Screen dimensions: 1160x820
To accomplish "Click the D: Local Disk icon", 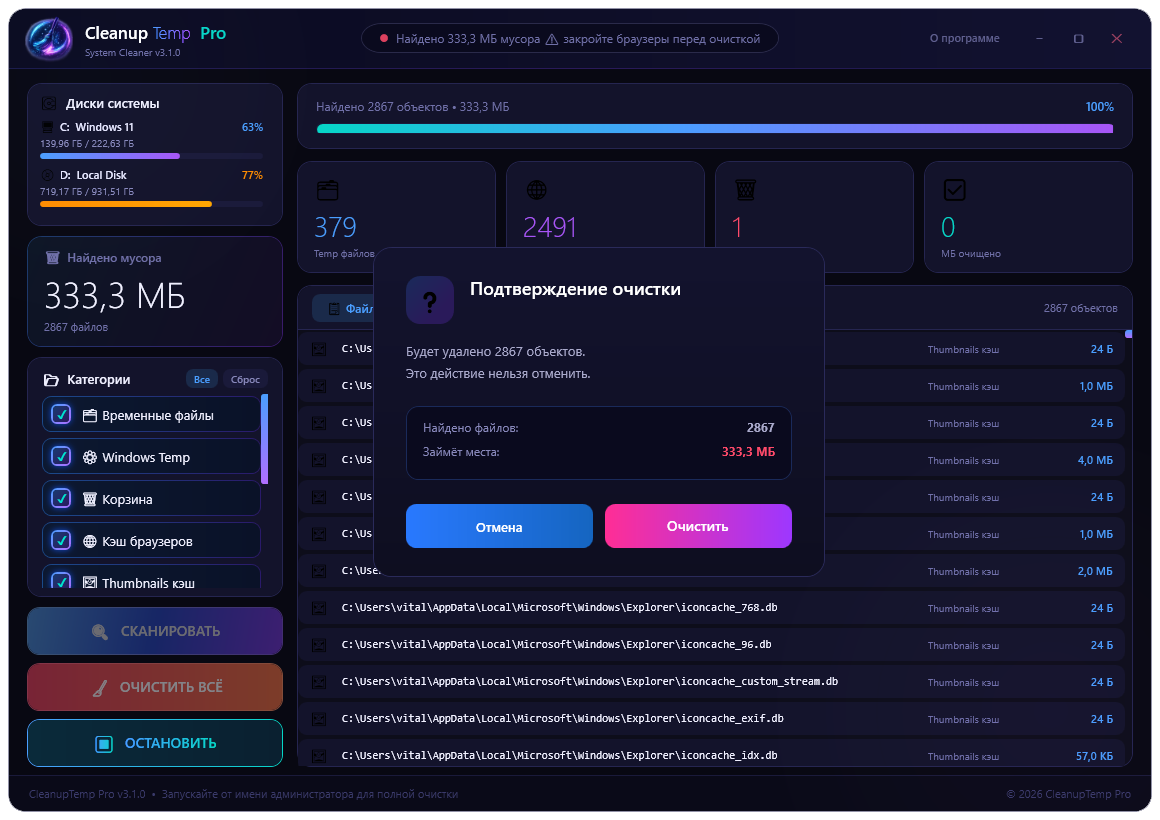I will pos(47,175).
